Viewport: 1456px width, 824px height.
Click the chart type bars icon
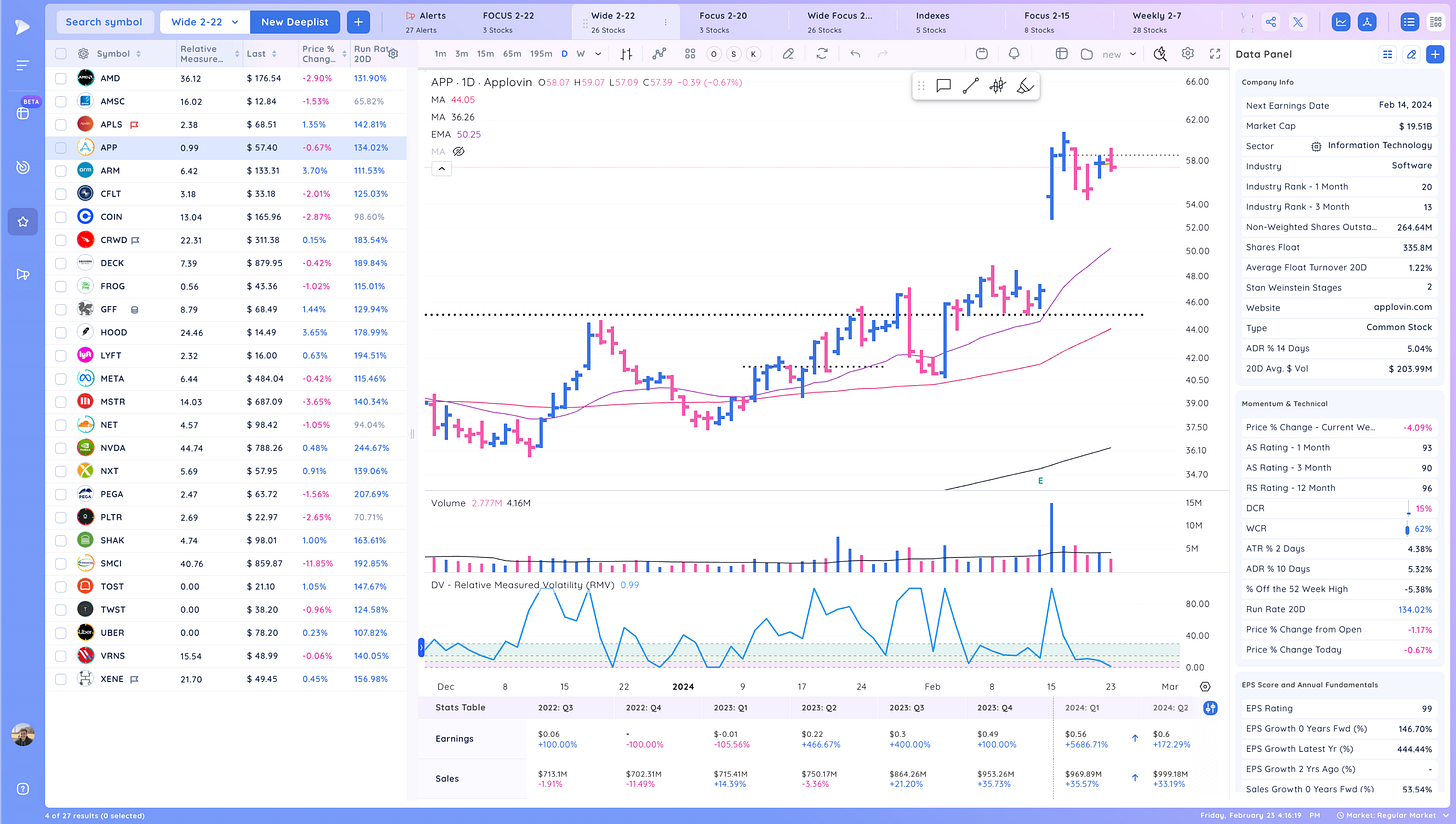coord(626,54)
